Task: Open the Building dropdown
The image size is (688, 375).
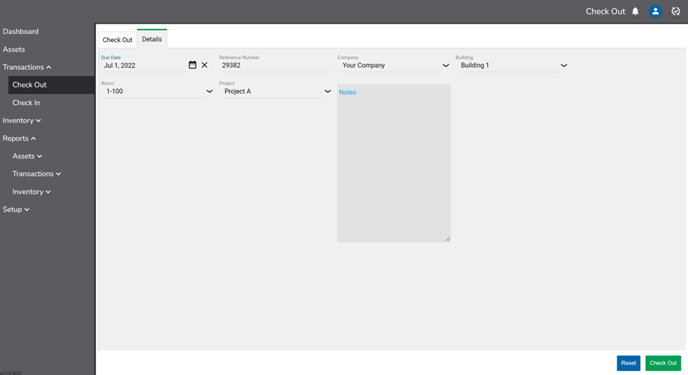Action: [x=564, y=65]
